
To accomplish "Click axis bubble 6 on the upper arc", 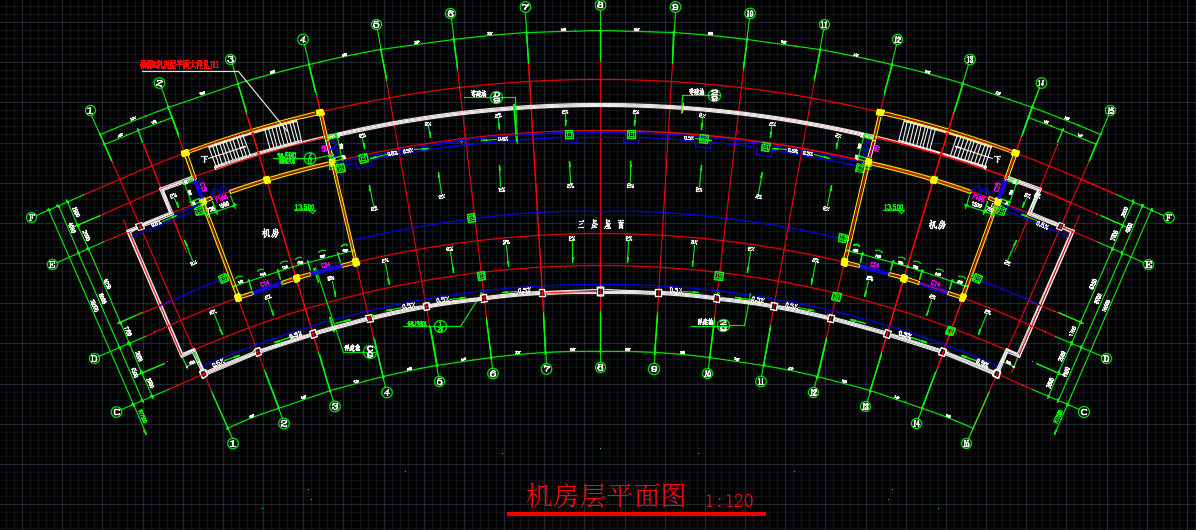I will click(451, 14).
